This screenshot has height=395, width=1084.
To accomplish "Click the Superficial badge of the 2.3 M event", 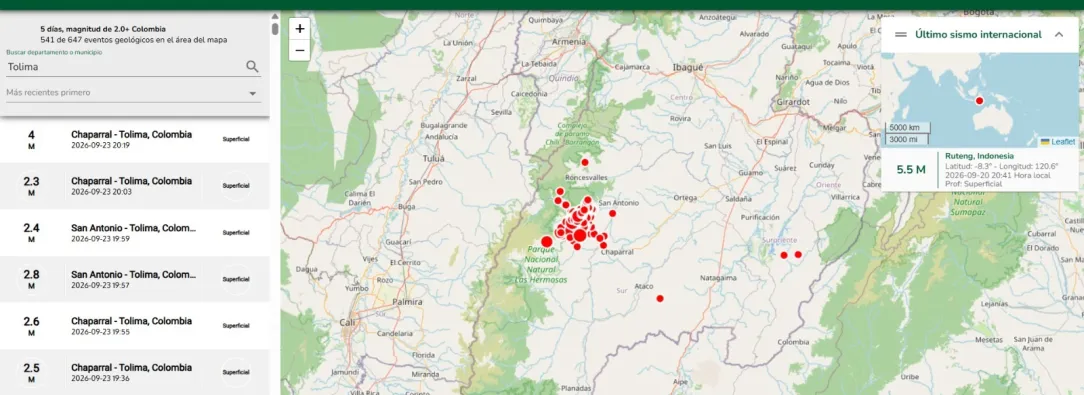I will [236, 185].
